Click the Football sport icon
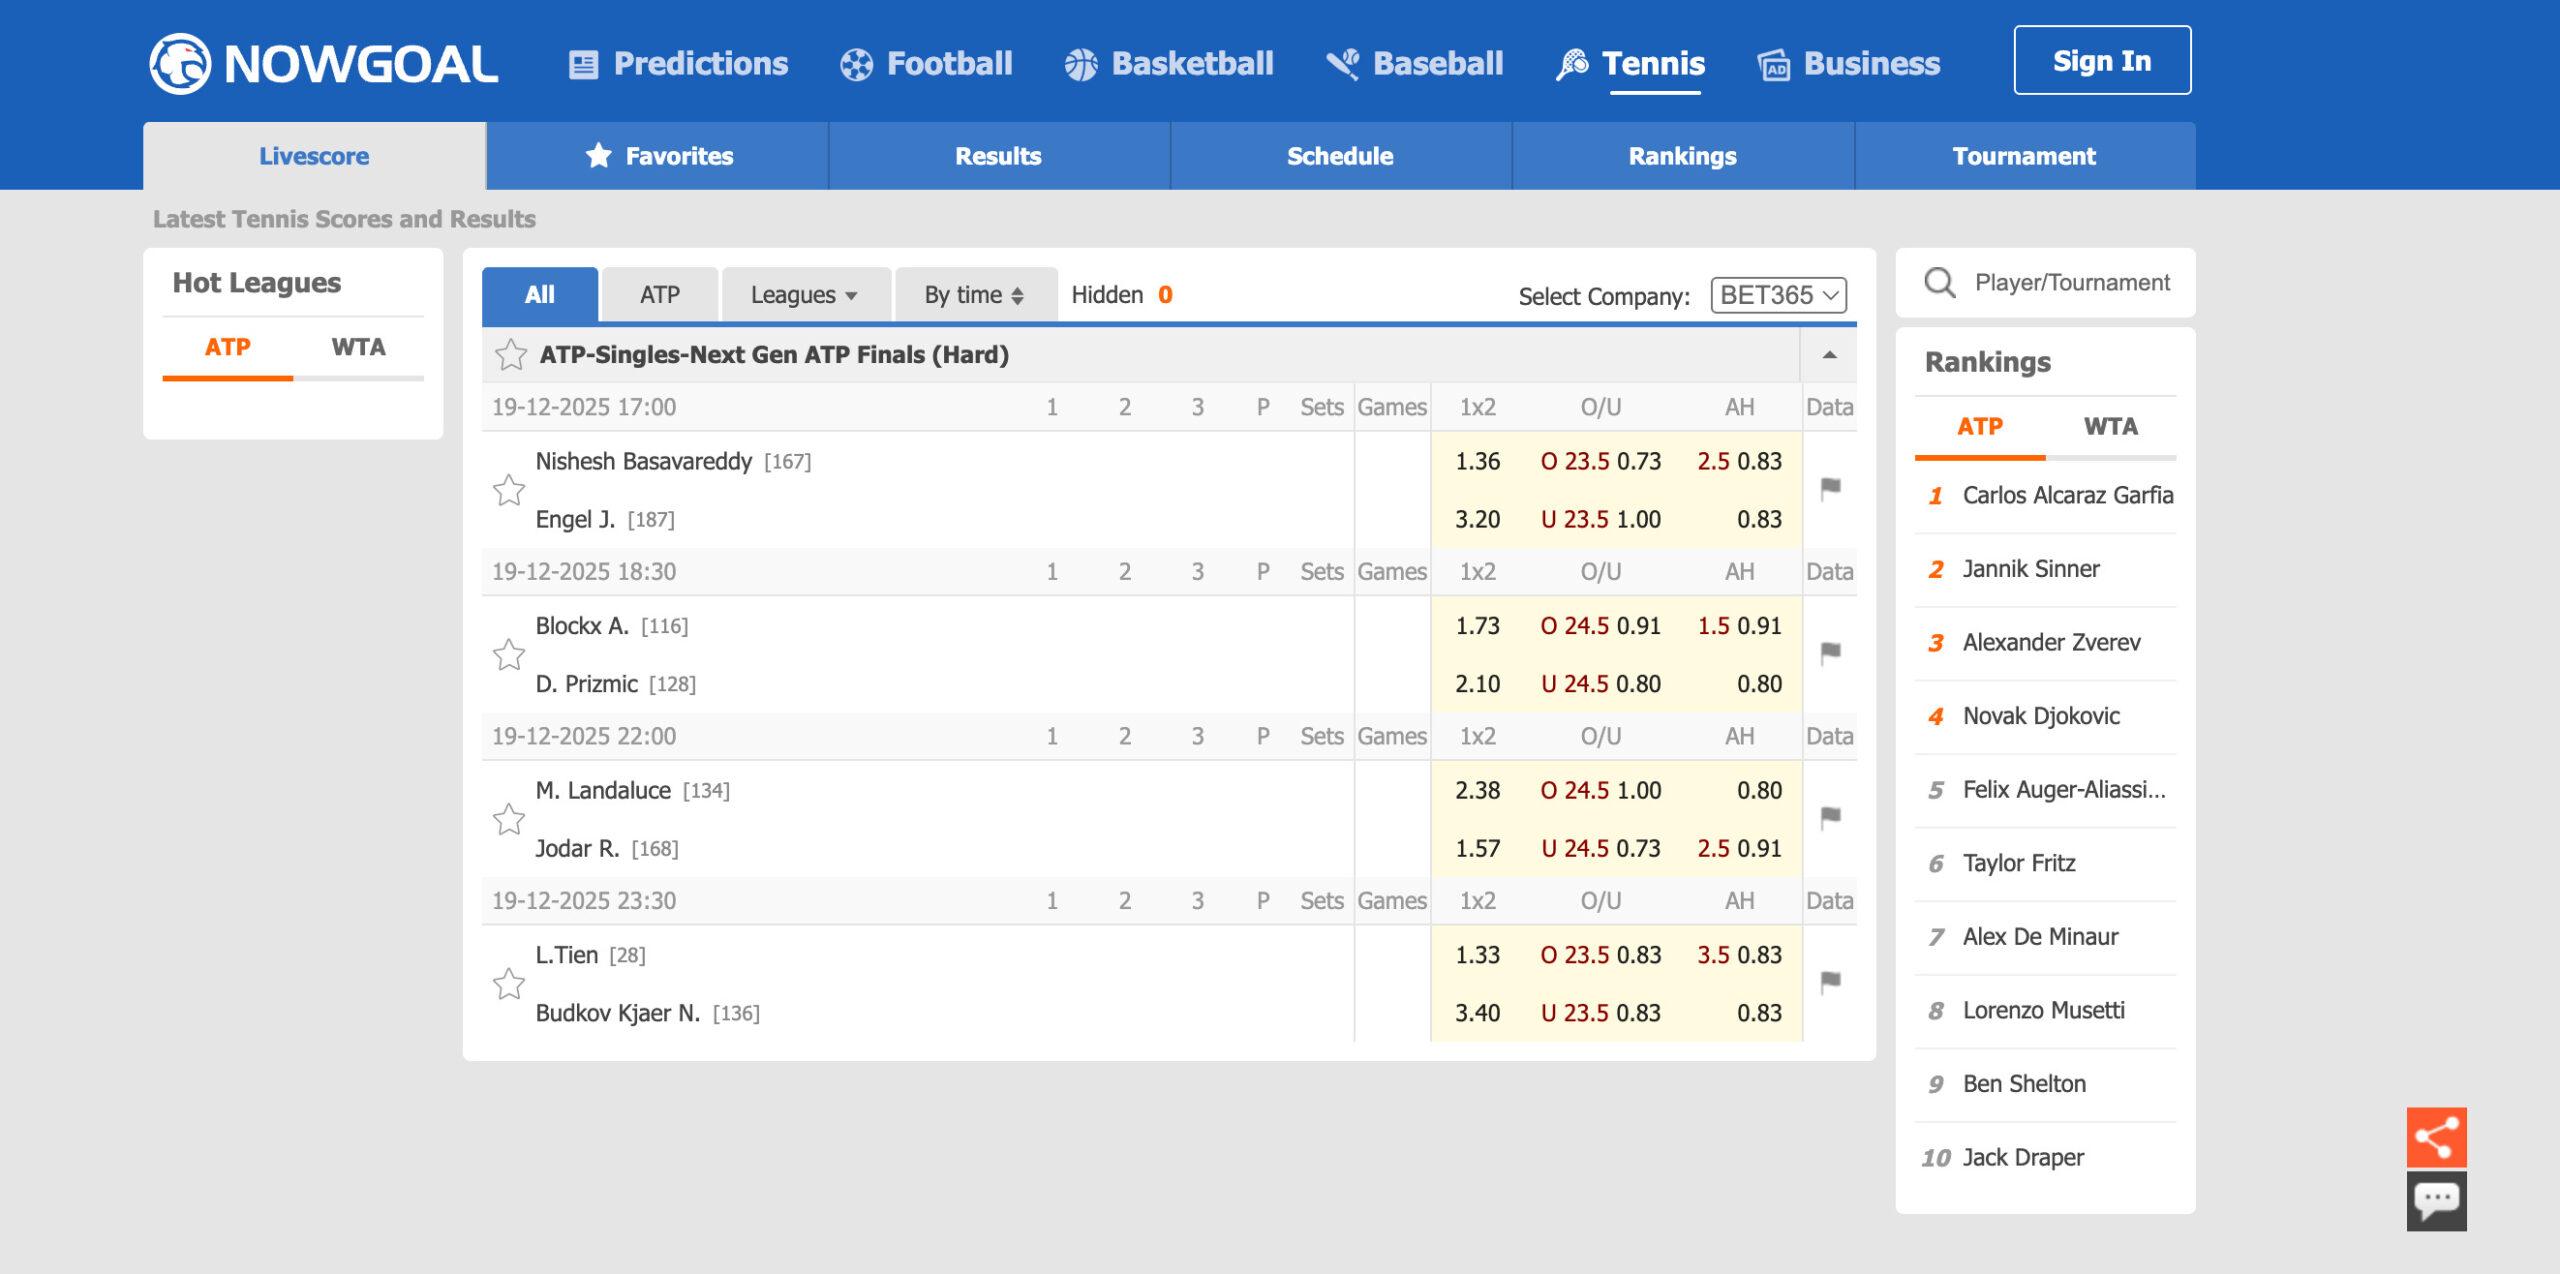This screenshot has width=2560, height=1274. (x=855, y=63)
